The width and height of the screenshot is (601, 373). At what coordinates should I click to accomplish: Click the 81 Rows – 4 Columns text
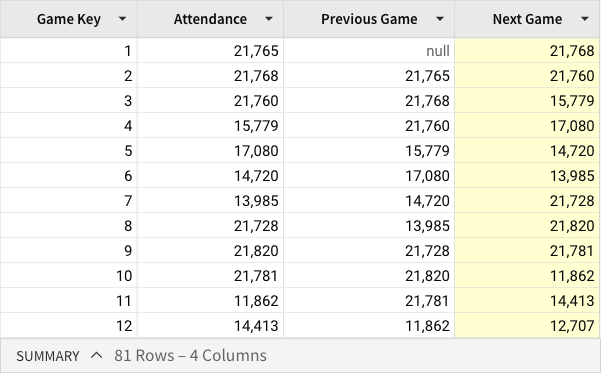(x=190, y=356)
